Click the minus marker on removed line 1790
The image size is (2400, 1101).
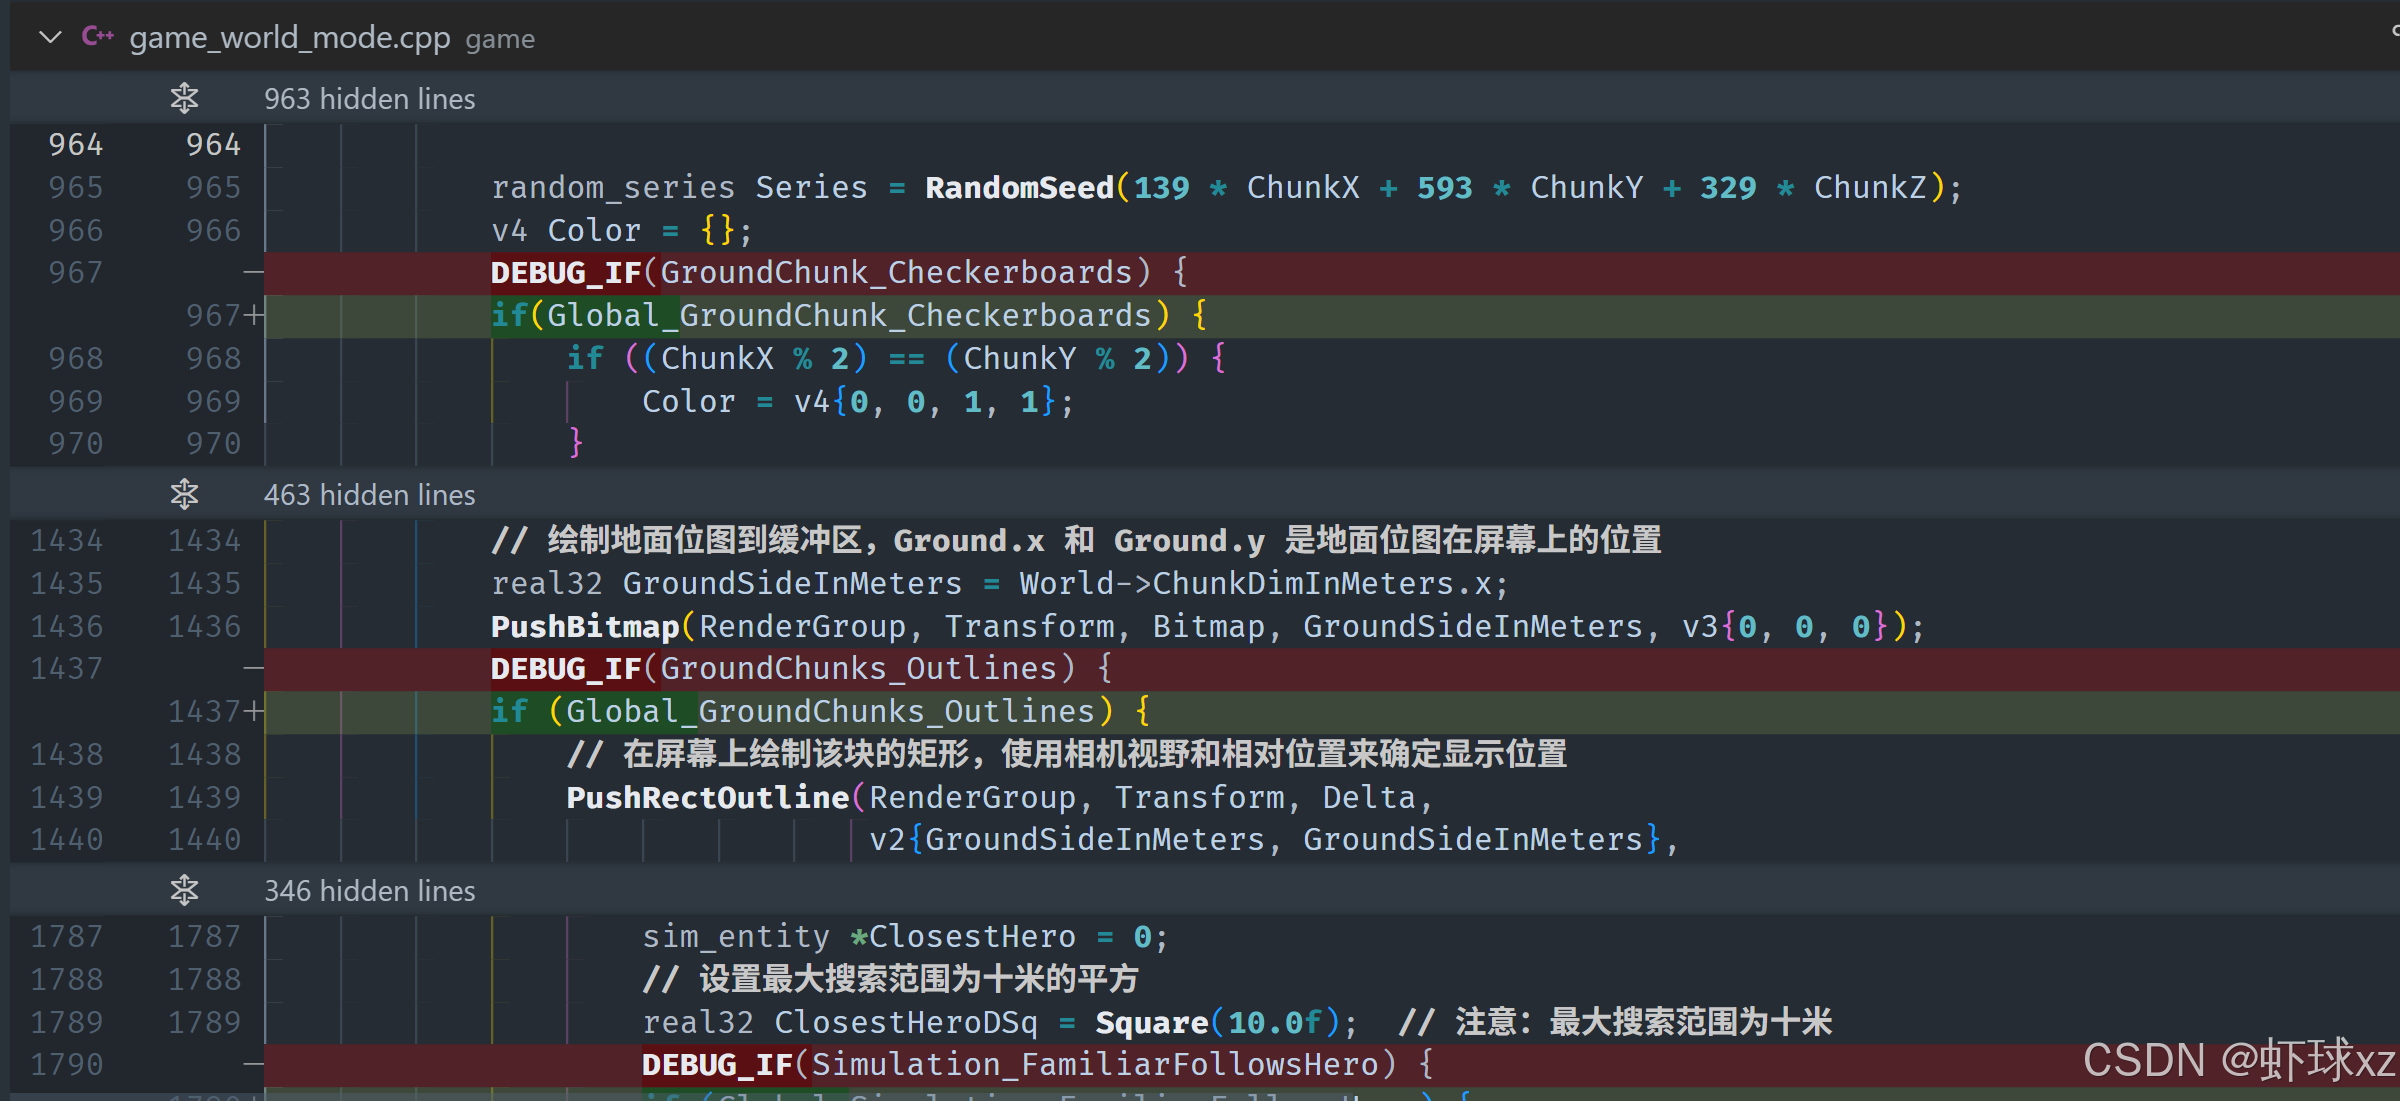point(253,1064)
